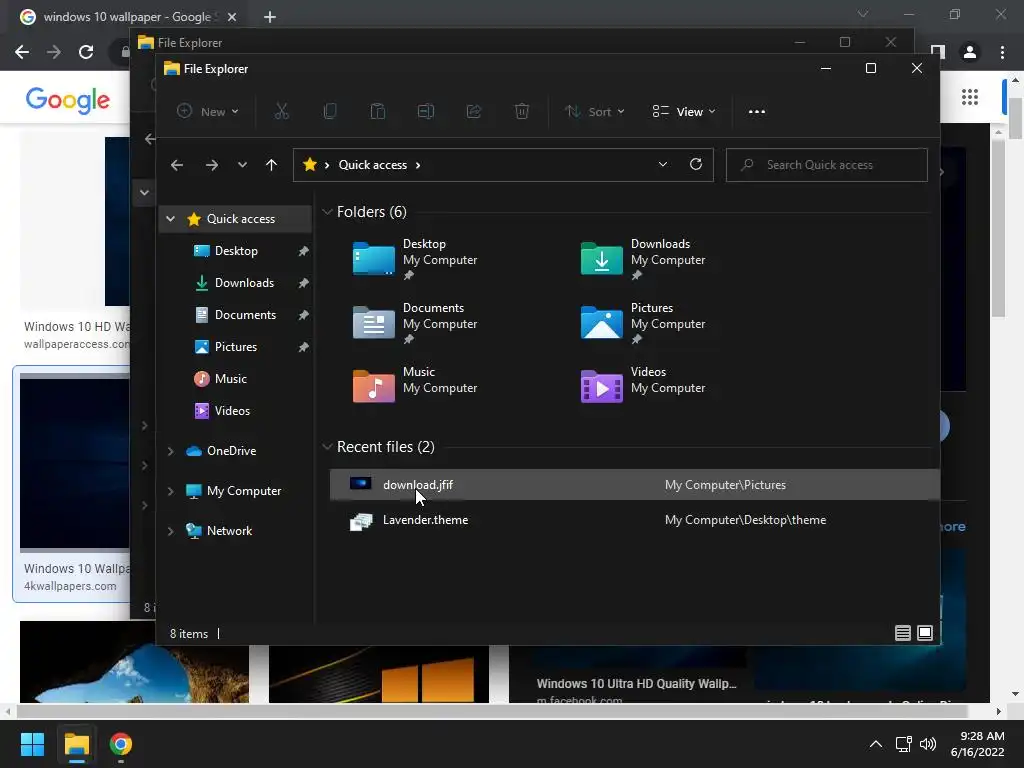Click in Search Quick access field

(x=826, y=165)
